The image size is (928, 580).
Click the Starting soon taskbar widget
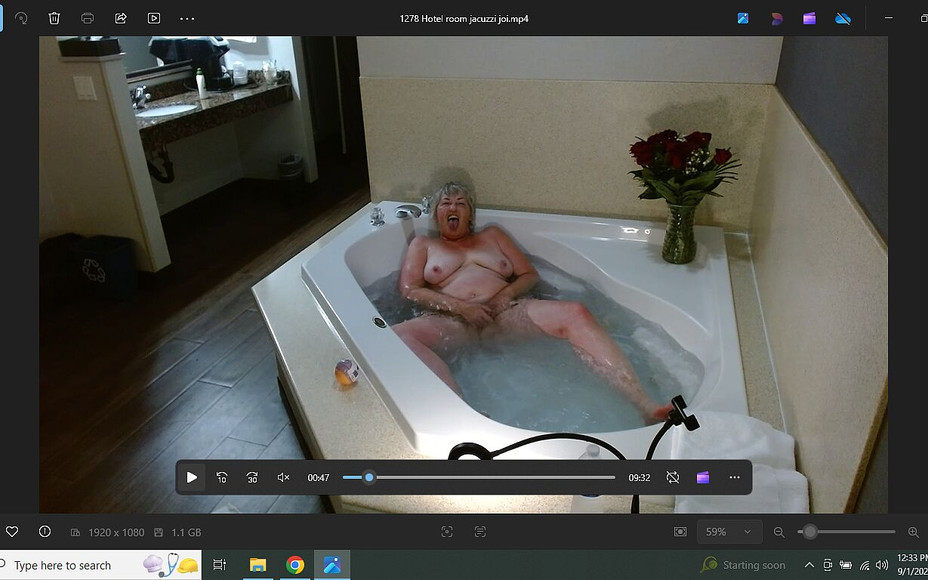click(x=744, y=565)
